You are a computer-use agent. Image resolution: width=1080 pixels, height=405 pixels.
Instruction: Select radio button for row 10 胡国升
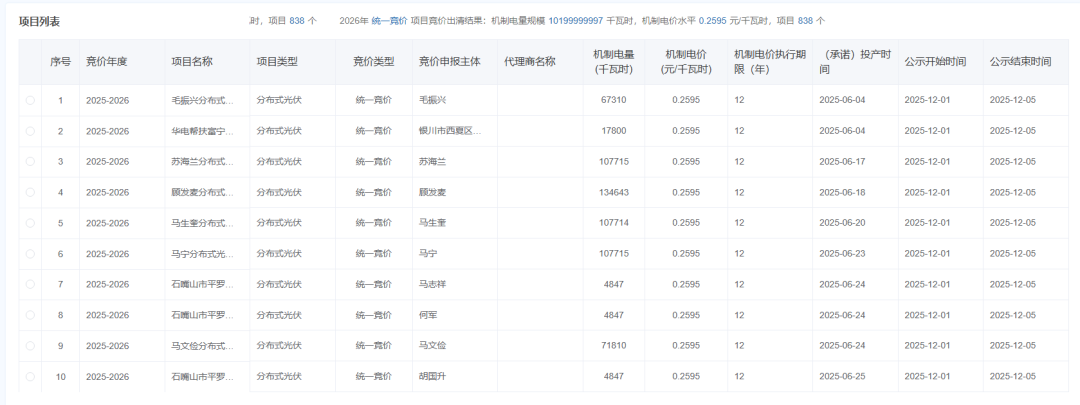(x=30, y=376)
